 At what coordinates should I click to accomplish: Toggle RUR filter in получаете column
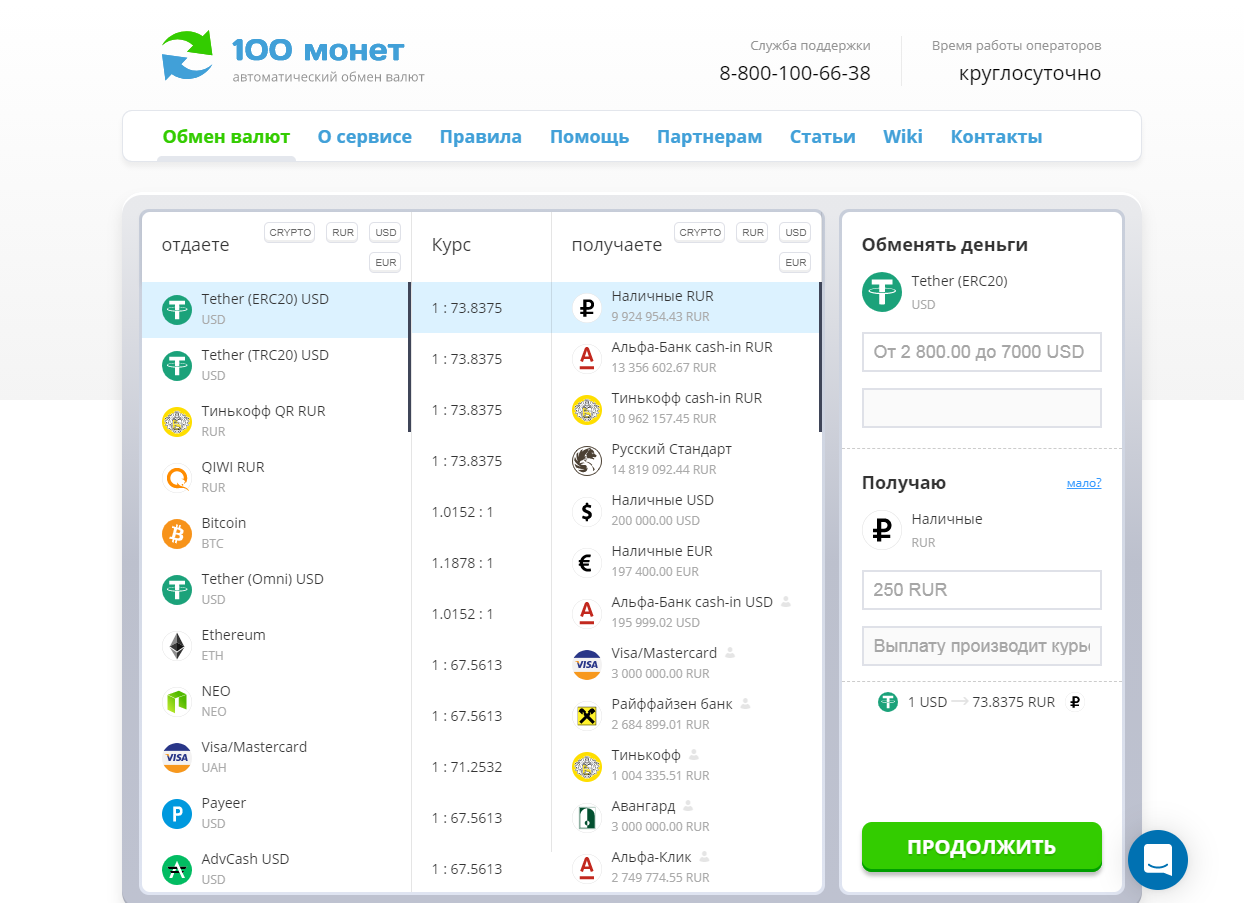[753, 232]
